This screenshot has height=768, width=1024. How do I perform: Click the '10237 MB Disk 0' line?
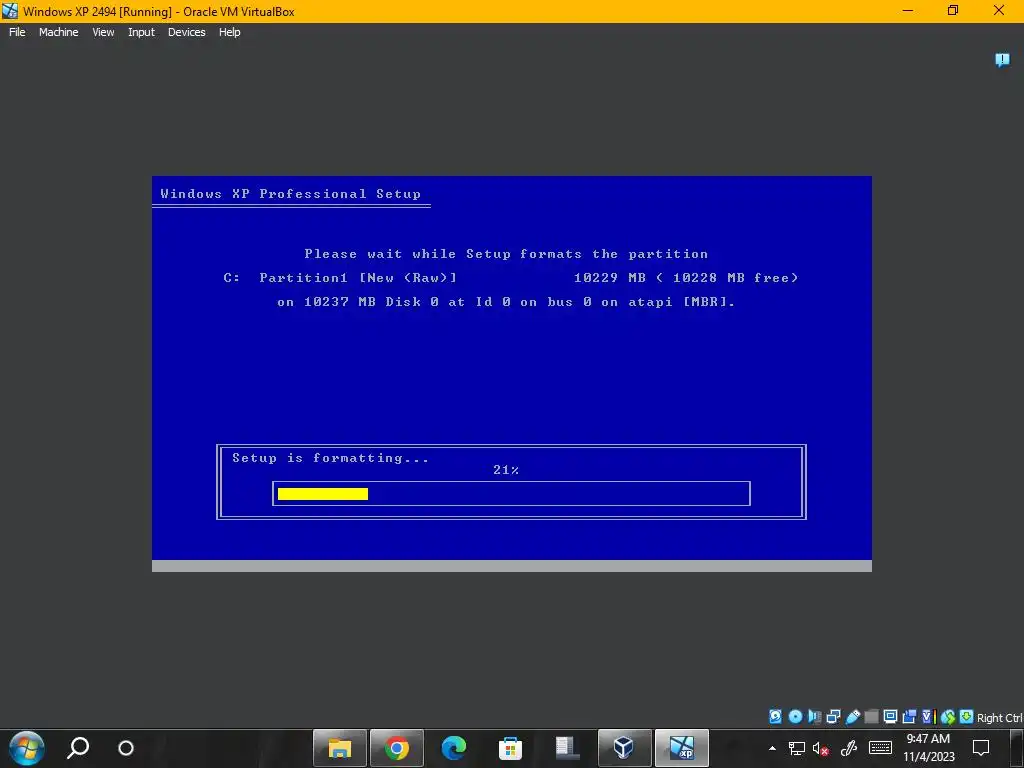click(506, 302)
